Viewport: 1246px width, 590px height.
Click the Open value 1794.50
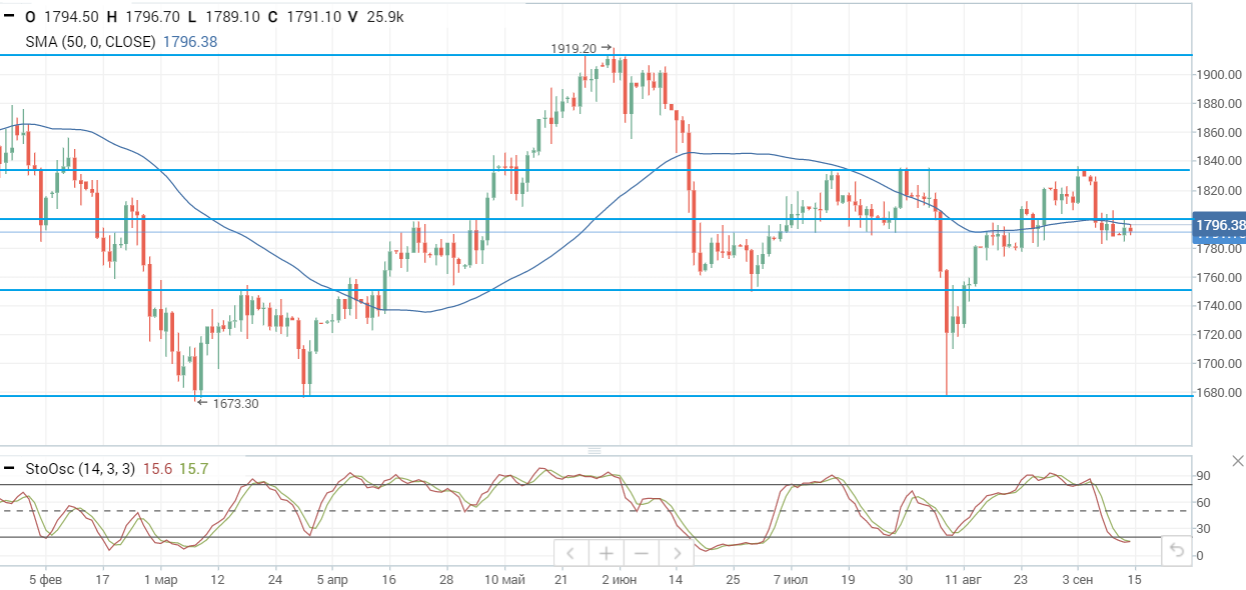tap(70, 17)
